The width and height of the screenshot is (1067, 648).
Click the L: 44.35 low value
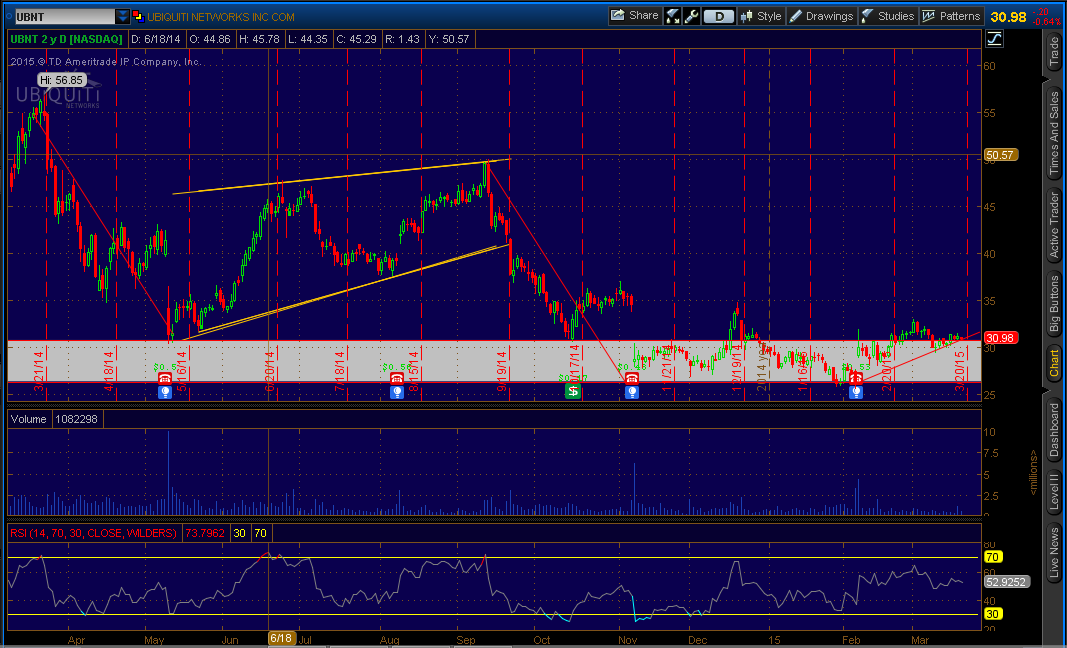pyautogui.click(x=308, y=39)
